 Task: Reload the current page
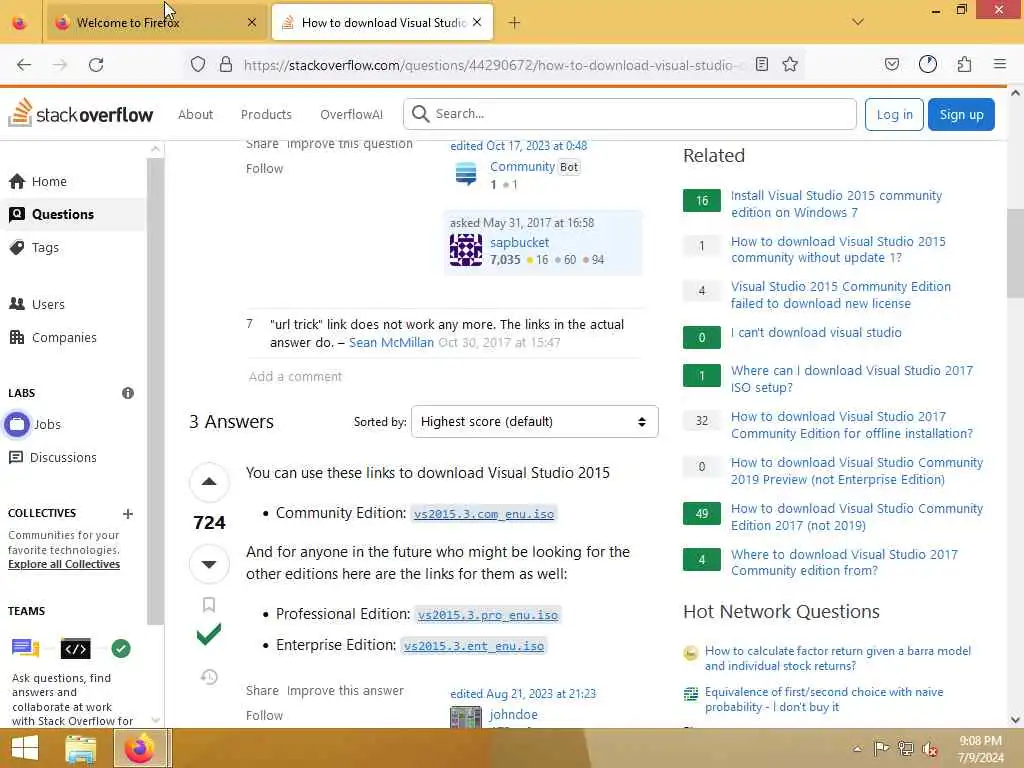(96, 65)
